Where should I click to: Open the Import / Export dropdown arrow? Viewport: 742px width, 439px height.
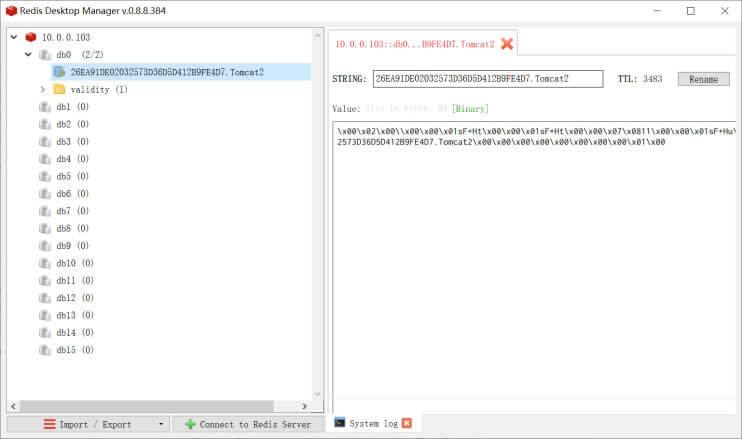click(x=161, y=424)
